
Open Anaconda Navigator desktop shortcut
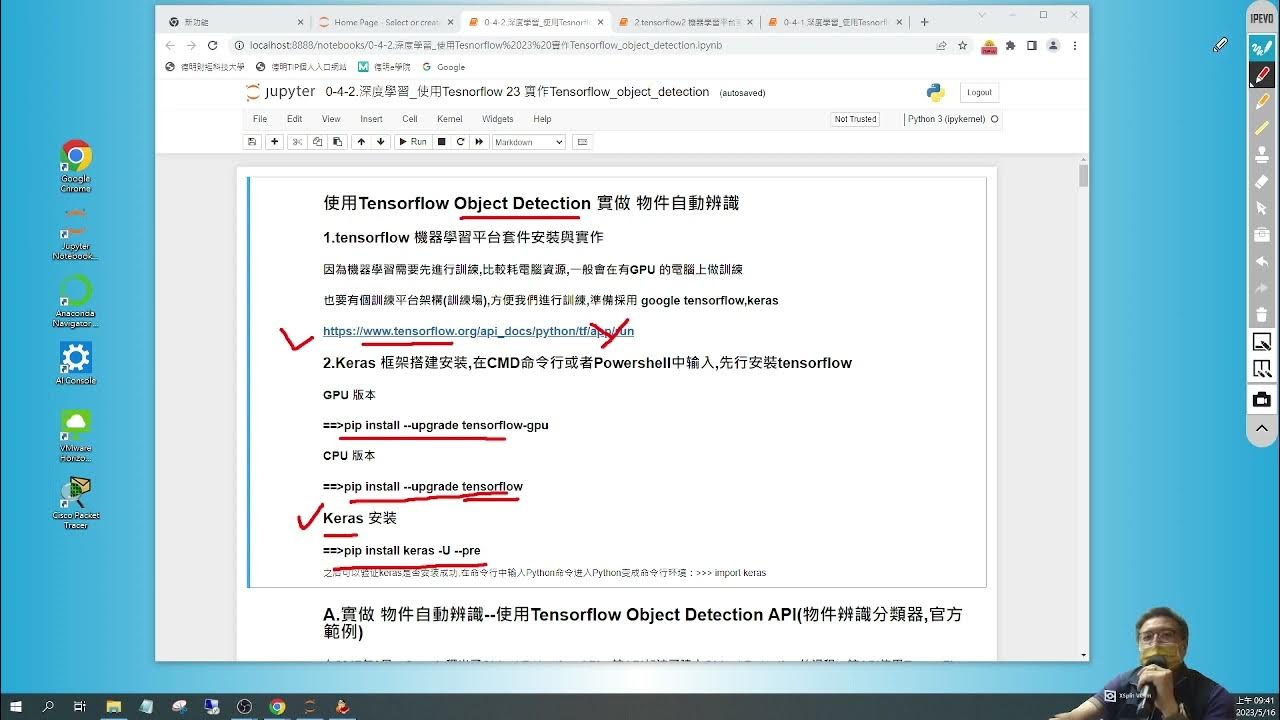coord(76,301)
